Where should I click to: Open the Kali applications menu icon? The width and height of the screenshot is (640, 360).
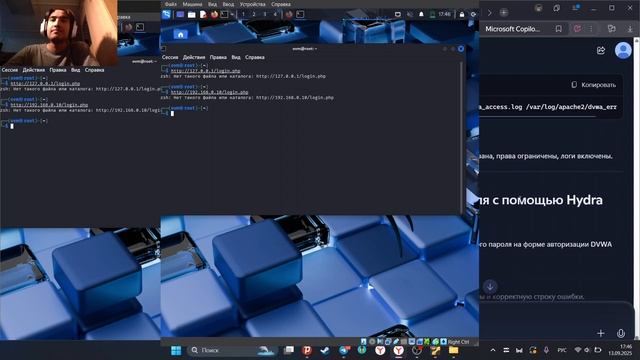click(166, 14)
